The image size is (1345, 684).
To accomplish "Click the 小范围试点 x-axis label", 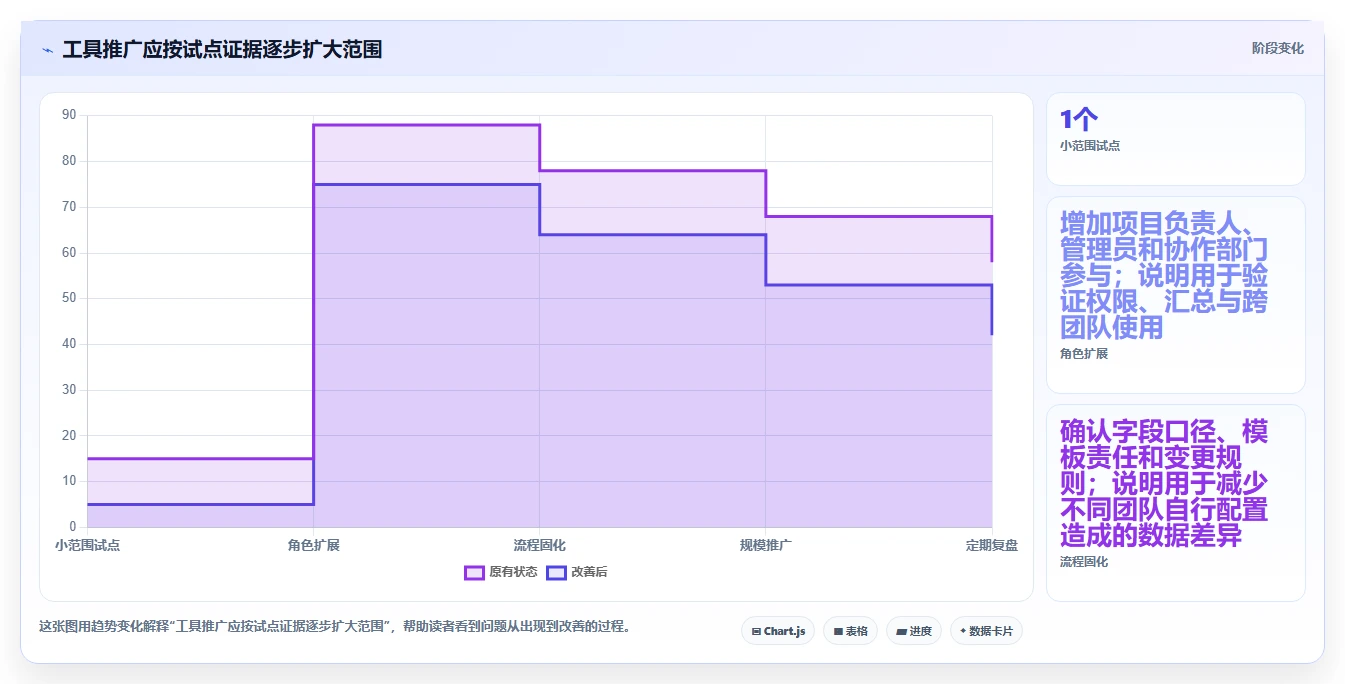I will coord(87,545).
